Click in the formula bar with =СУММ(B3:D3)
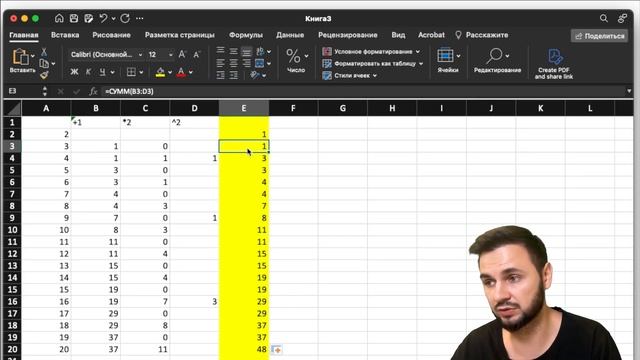The width and height of the screenshot is (640, 360). tap(363, 91)
